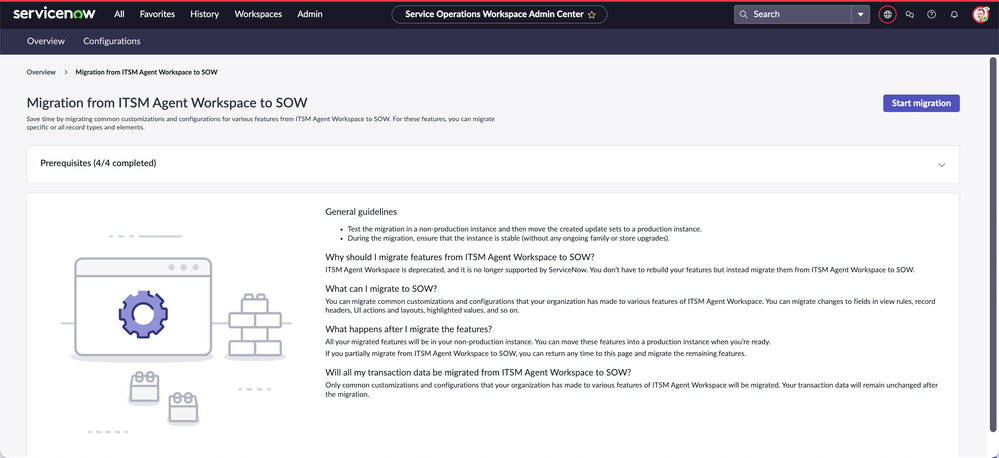
Task: Go to Overview in the breadcrumb
Action: 41,72
